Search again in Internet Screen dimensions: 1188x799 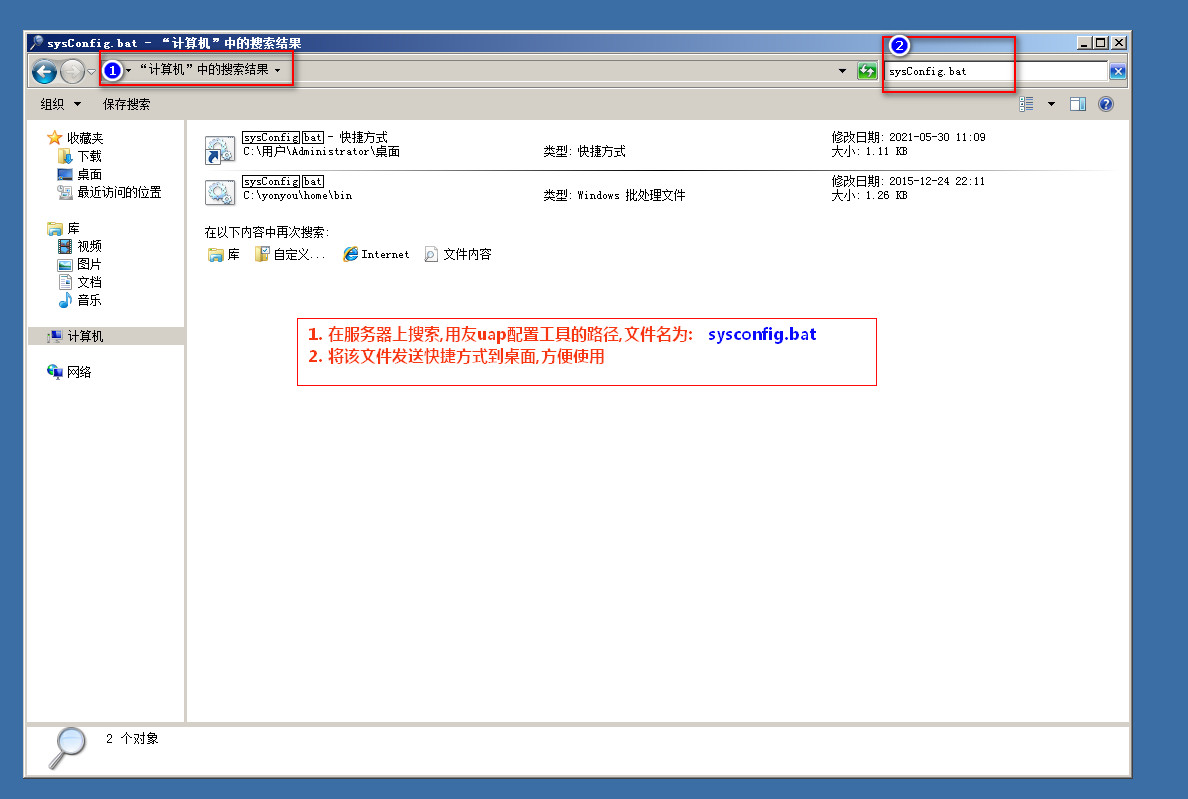click(376, 255)
